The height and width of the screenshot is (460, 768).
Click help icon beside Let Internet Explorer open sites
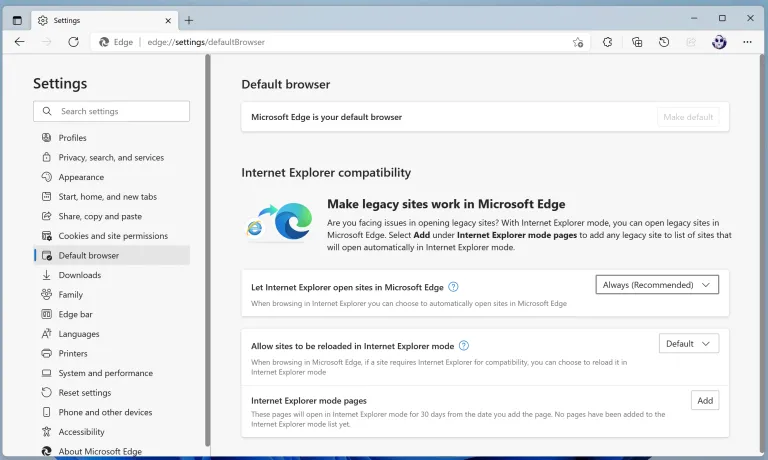tap(453, 287)
